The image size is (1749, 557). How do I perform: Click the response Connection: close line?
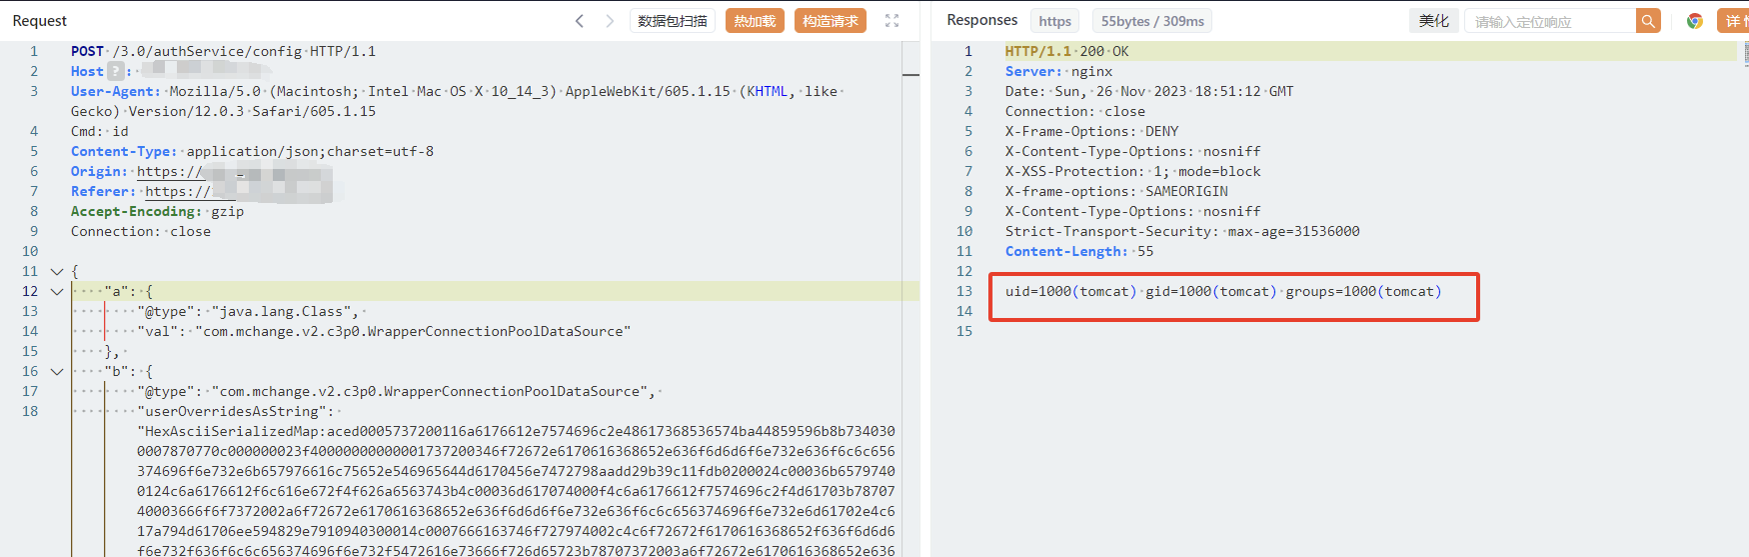click(x=1075, y=111)
